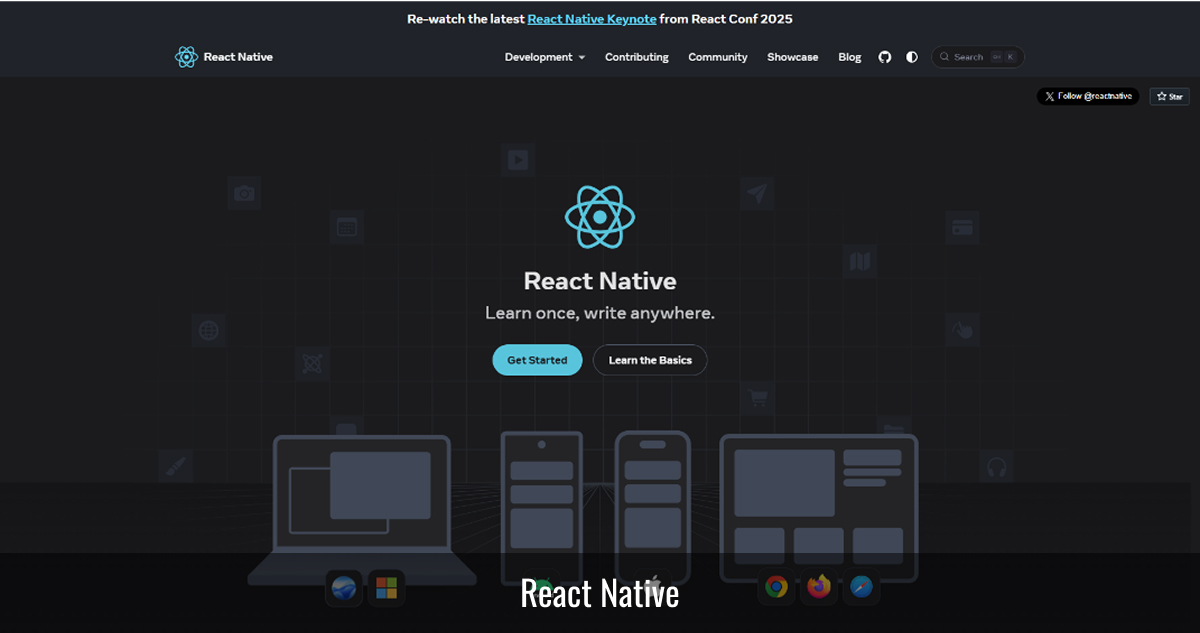Click the 'React Native' hero heading
The width and height of the screenshot is (1200, 633).
point(600,281)
